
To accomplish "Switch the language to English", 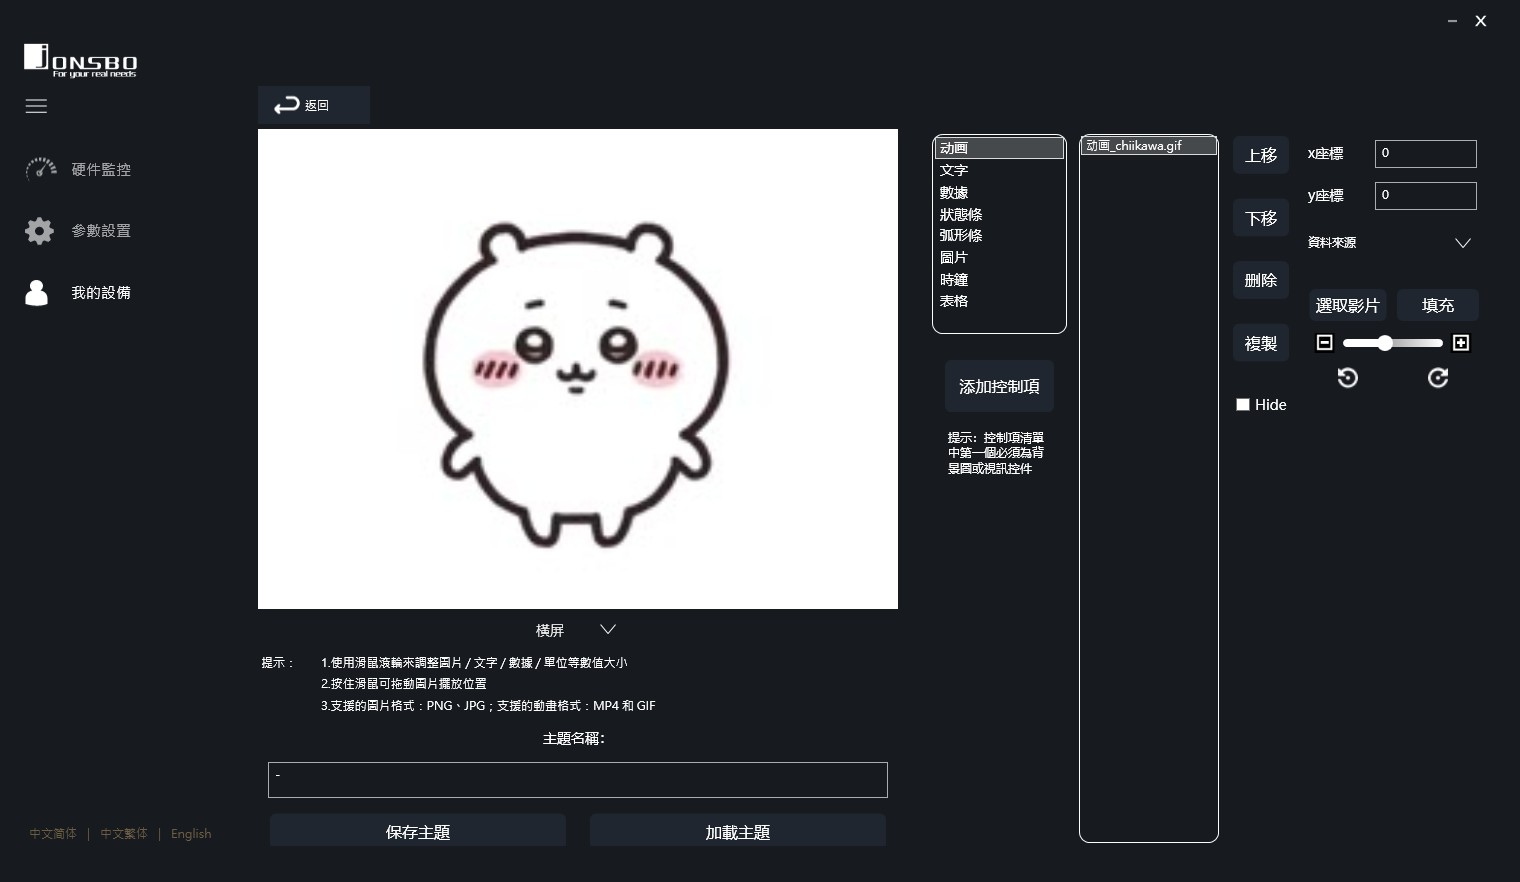I will point(191,834).
